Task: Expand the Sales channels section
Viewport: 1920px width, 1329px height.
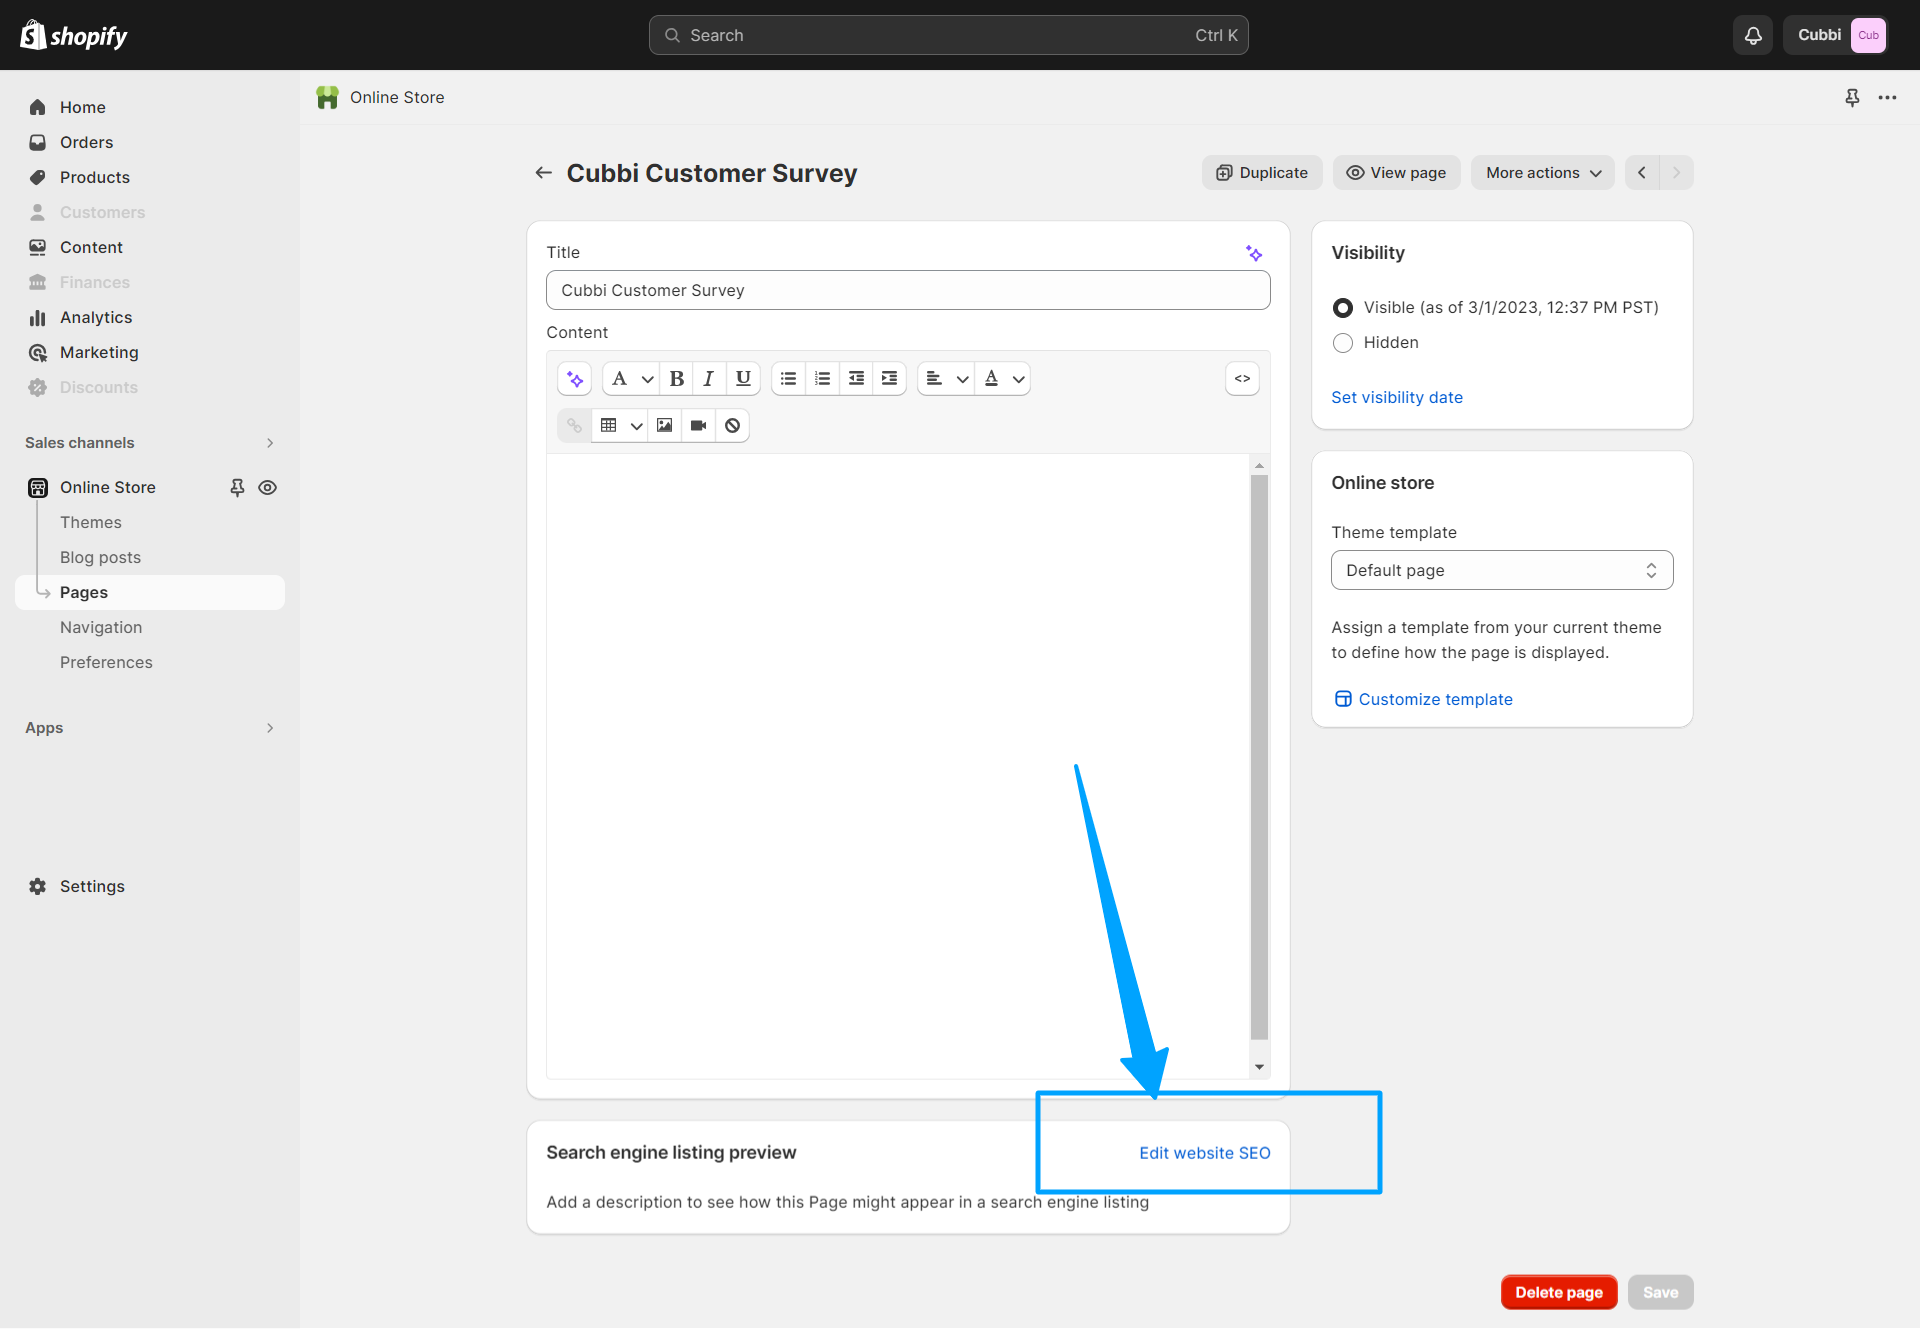Action: point(270,443)
